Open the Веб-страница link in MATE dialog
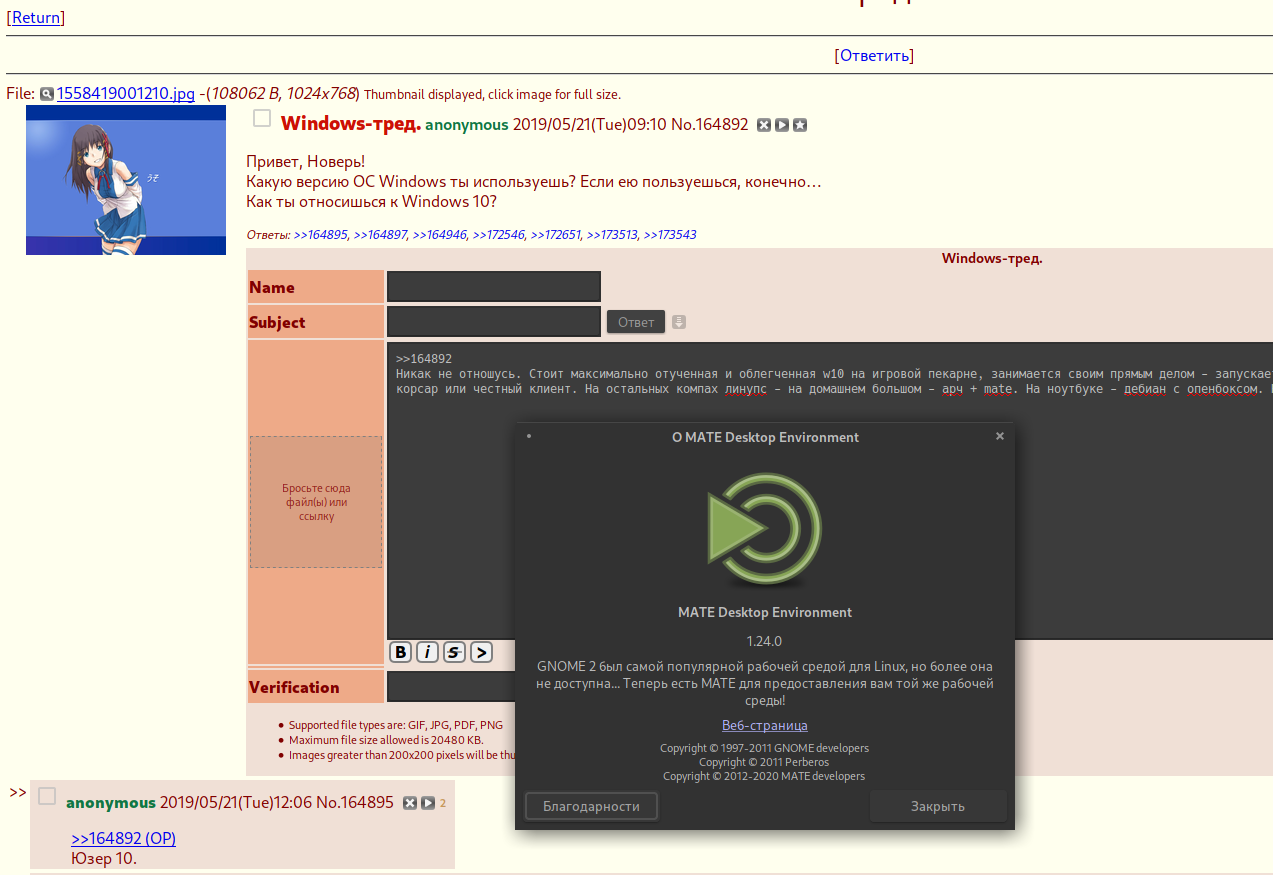The height and width of the screenshot is (875, 1273). [x=765, y=725]
